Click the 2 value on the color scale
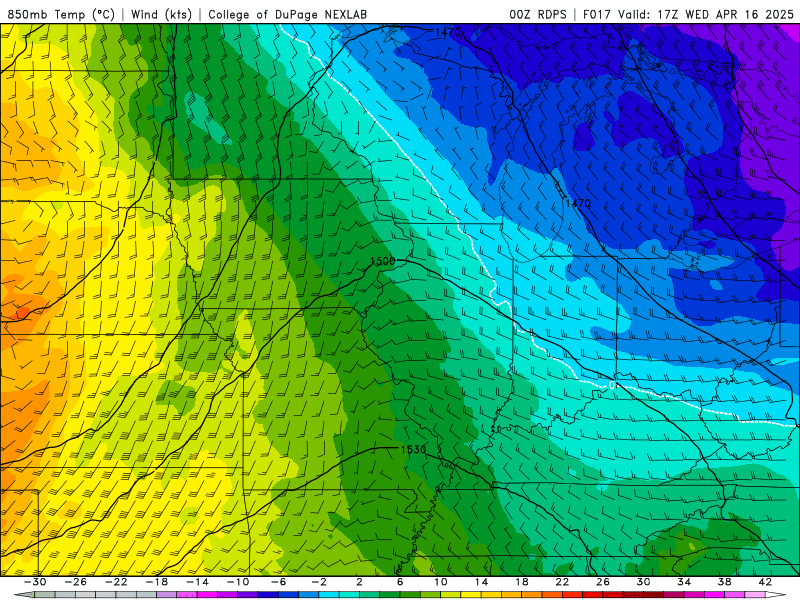Viewport: 800px width, 600px height. point(359,582)
